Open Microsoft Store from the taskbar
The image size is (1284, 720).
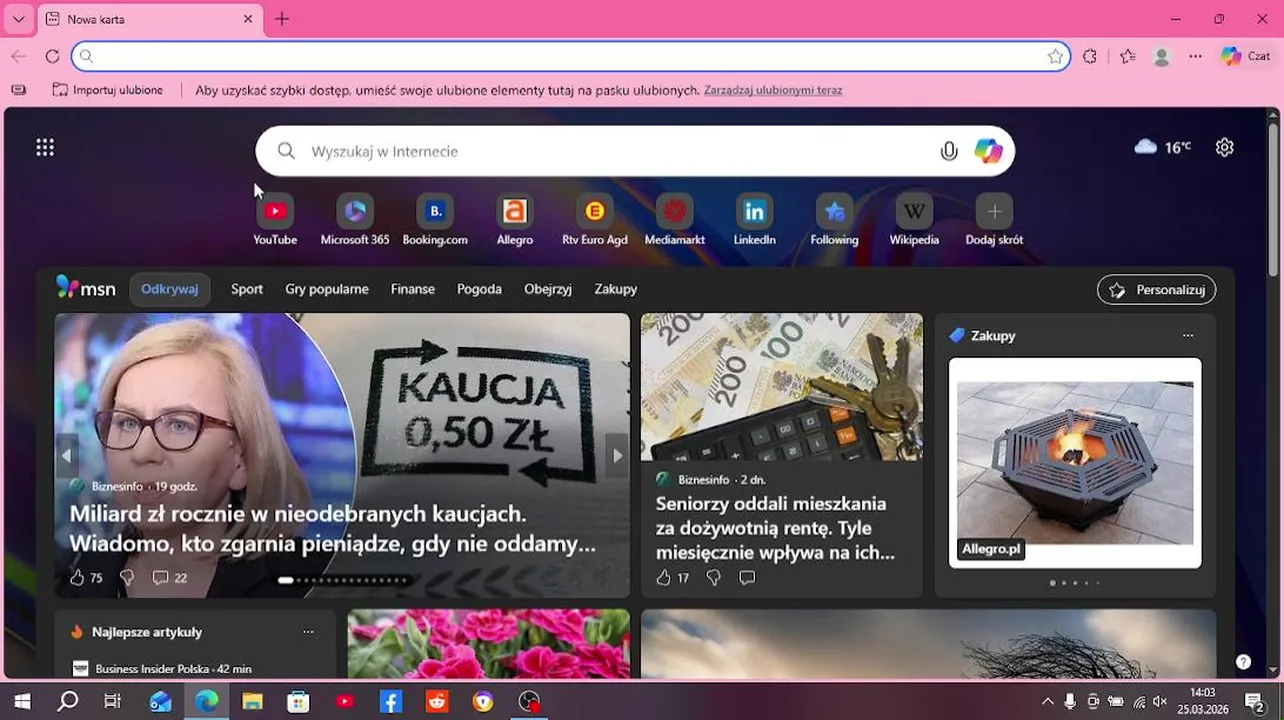coord(298,702)
